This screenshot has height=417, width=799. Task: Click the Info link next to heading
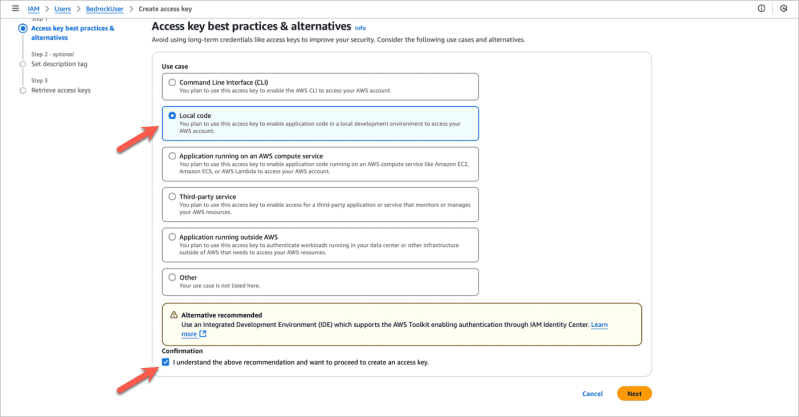360,28
